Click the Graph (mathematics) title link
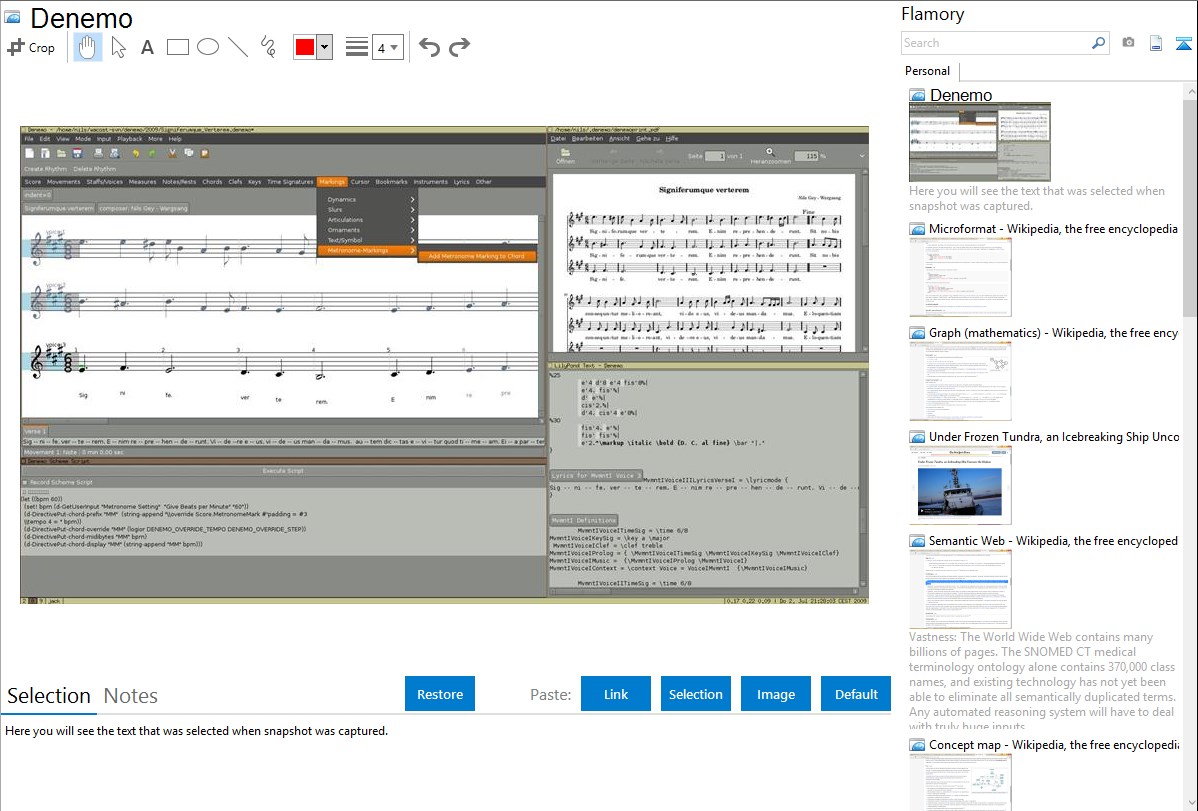The image size is (1198, 811). click(x=1053, y=333)
